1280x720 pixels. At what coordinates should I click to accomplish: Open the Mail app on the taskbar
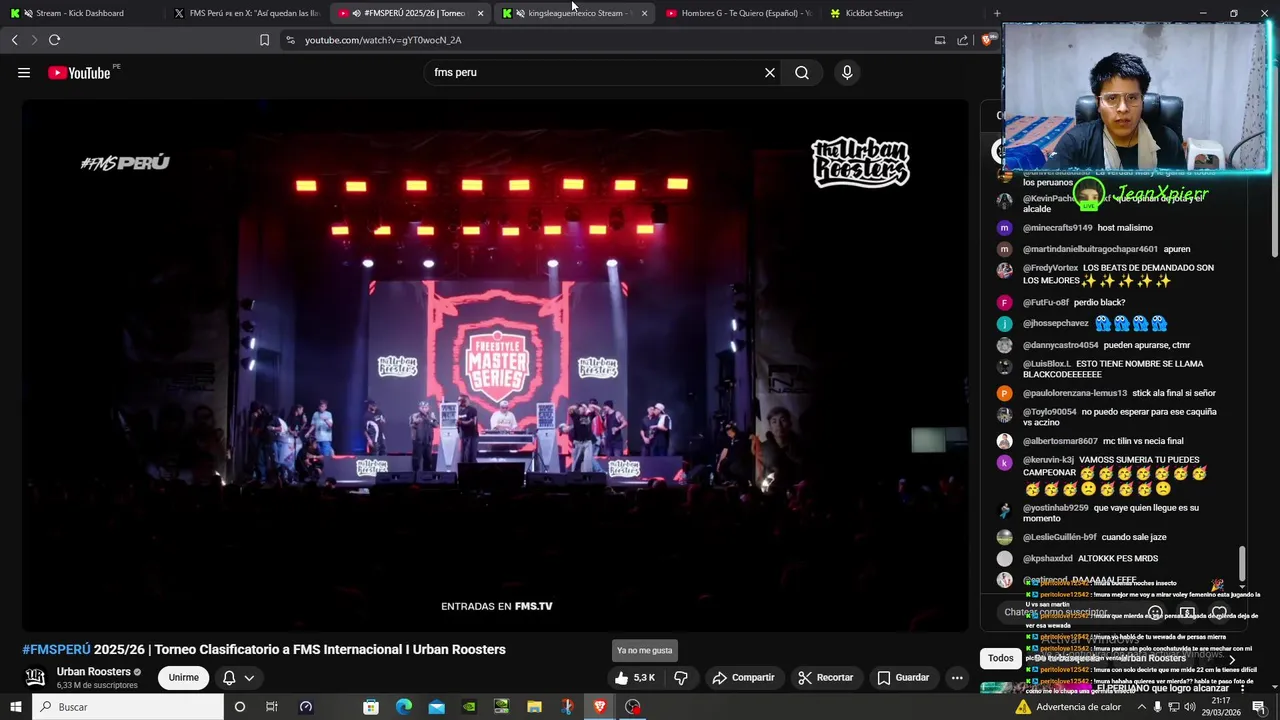437,707
